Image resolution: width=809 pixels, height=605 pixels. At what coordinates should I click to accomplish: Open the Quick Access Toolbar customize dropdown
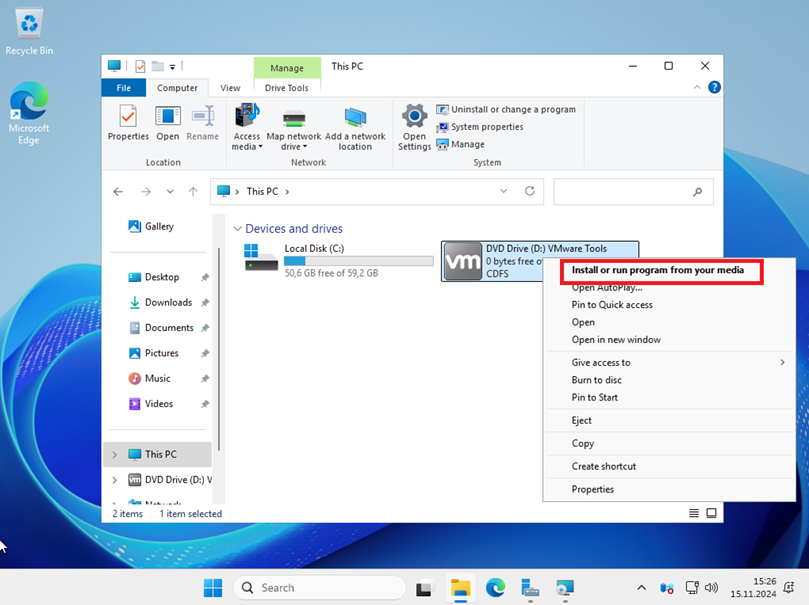click(172, 67)
